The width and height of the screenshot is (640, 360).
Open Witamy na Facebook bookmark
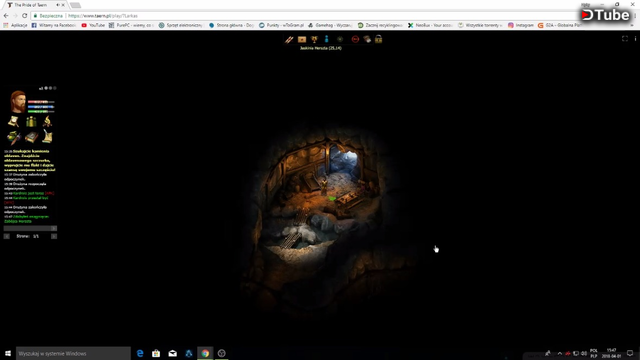pos(53,25)
